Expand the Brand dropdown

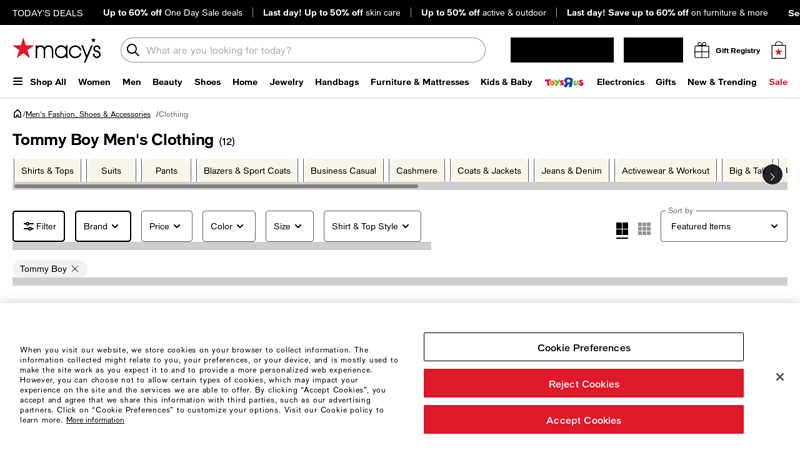click(102, 226)
